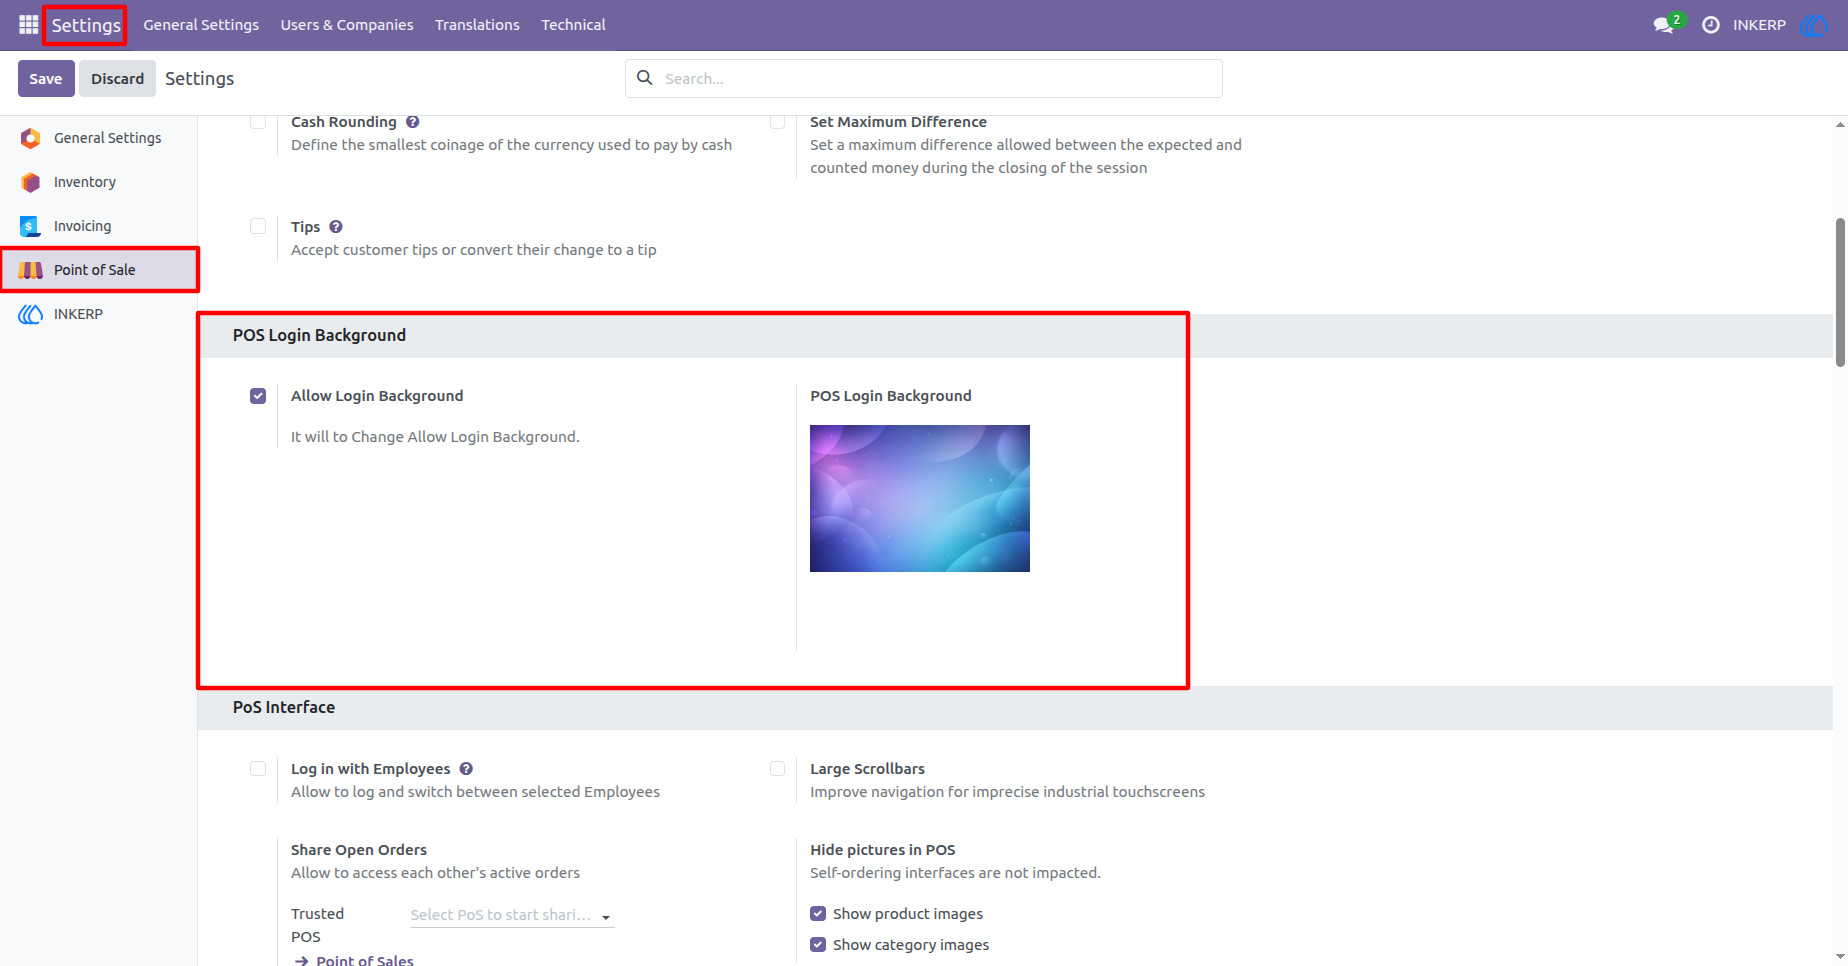Click the Invoicing sidebar icon
The image size is (1848, 966).
pyautogui.click(x=31, y=226)
